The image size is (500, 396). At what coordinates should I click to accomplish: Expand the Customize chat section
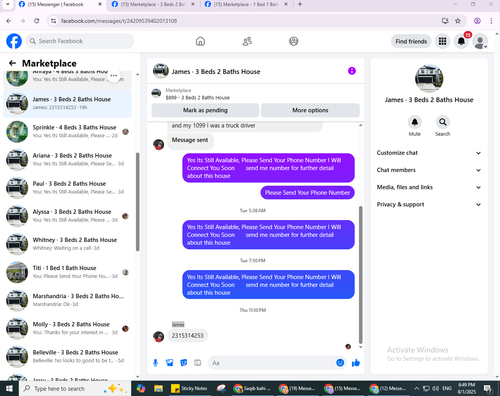(429, 153)
